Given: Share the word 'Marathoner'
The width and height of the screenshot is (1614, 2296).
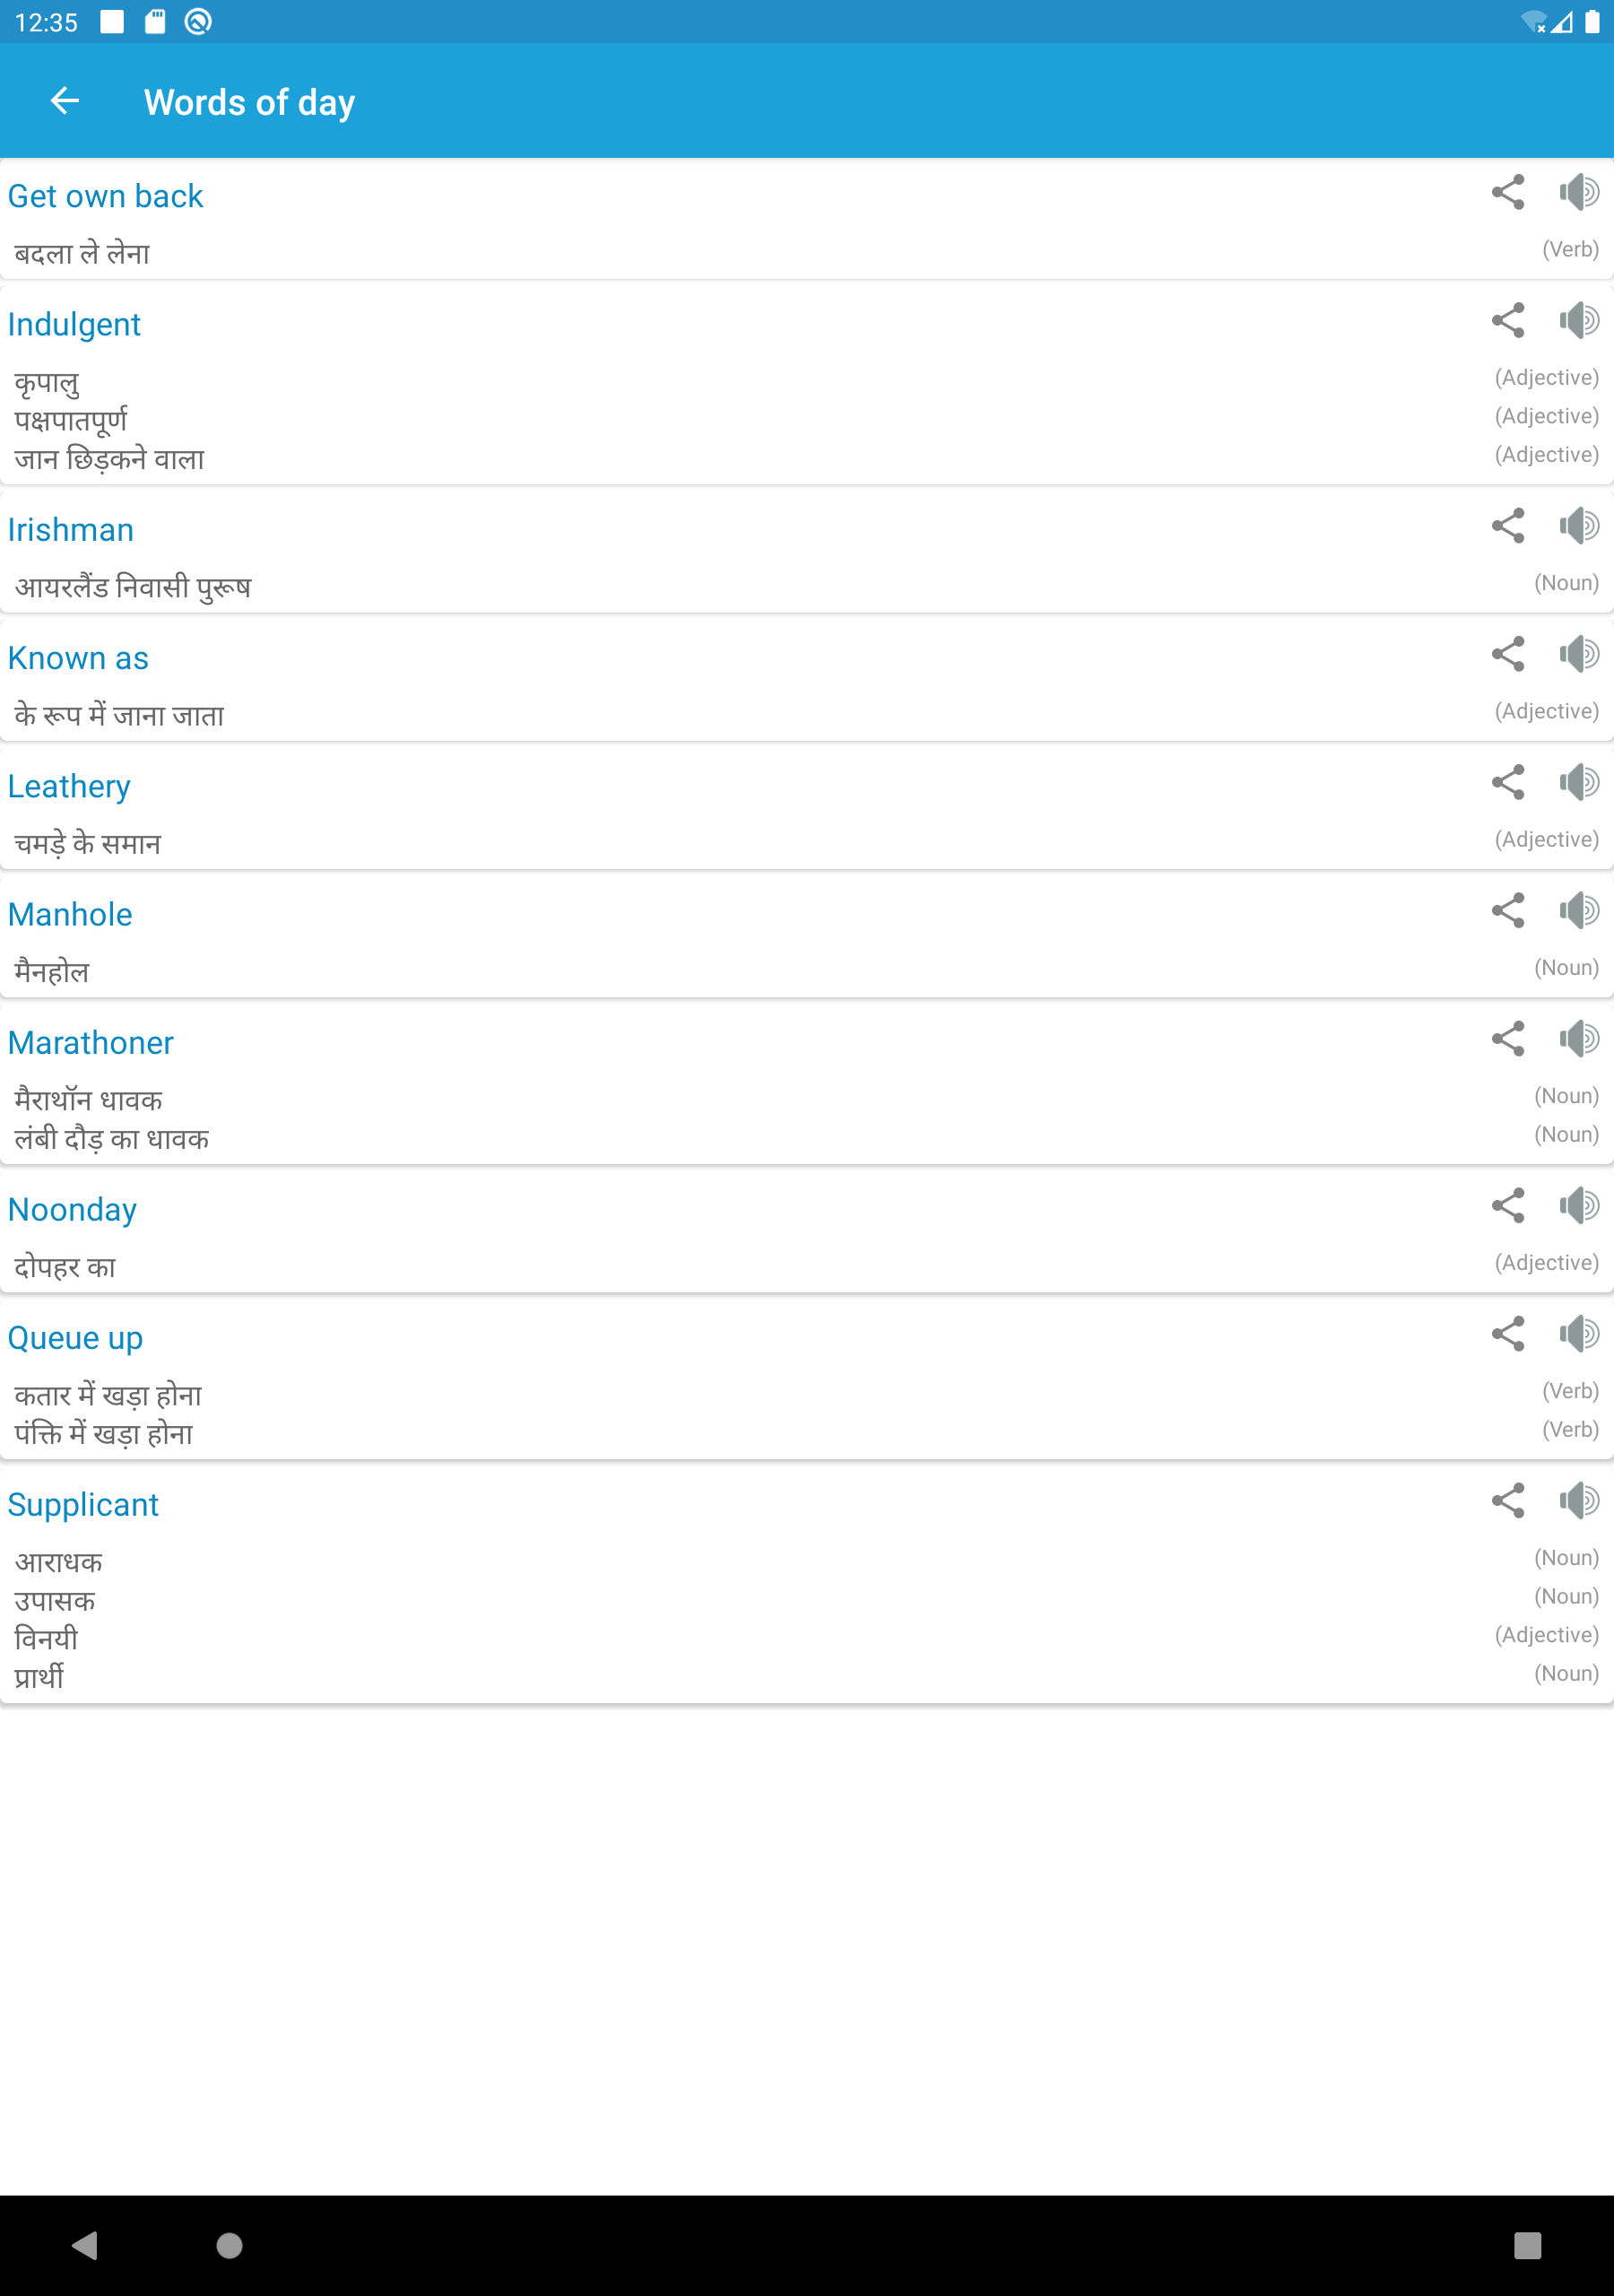Looking at the screenshot, I should pos(1507,1039).
